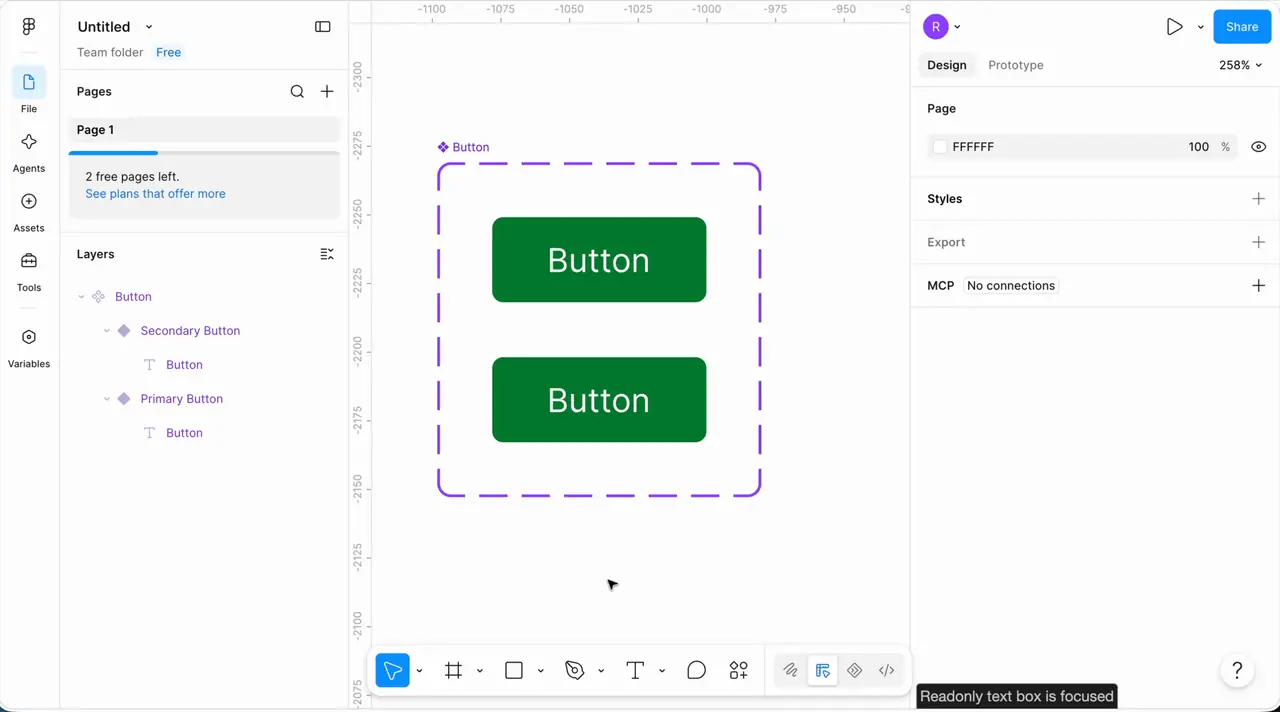Switch to the diamond-icon mode in toolbar
This screenshot has width=1280, height=712.
click(x=854, y=670)
